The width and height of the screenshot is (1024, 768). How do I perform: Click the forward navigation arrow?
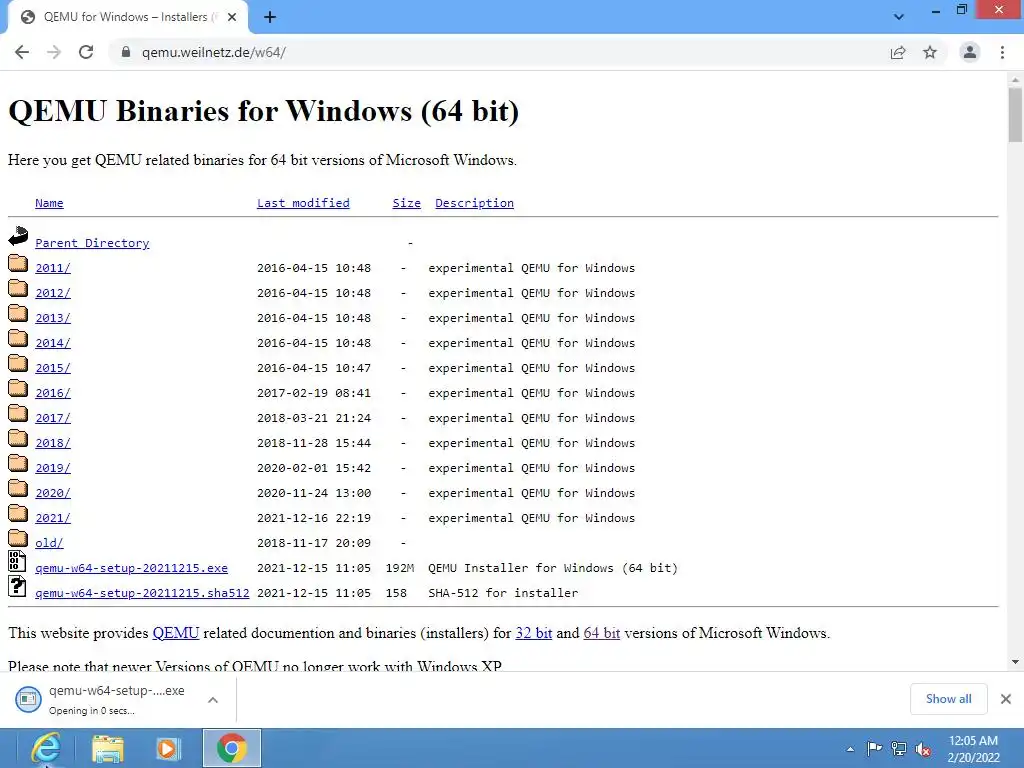point(54,52)
